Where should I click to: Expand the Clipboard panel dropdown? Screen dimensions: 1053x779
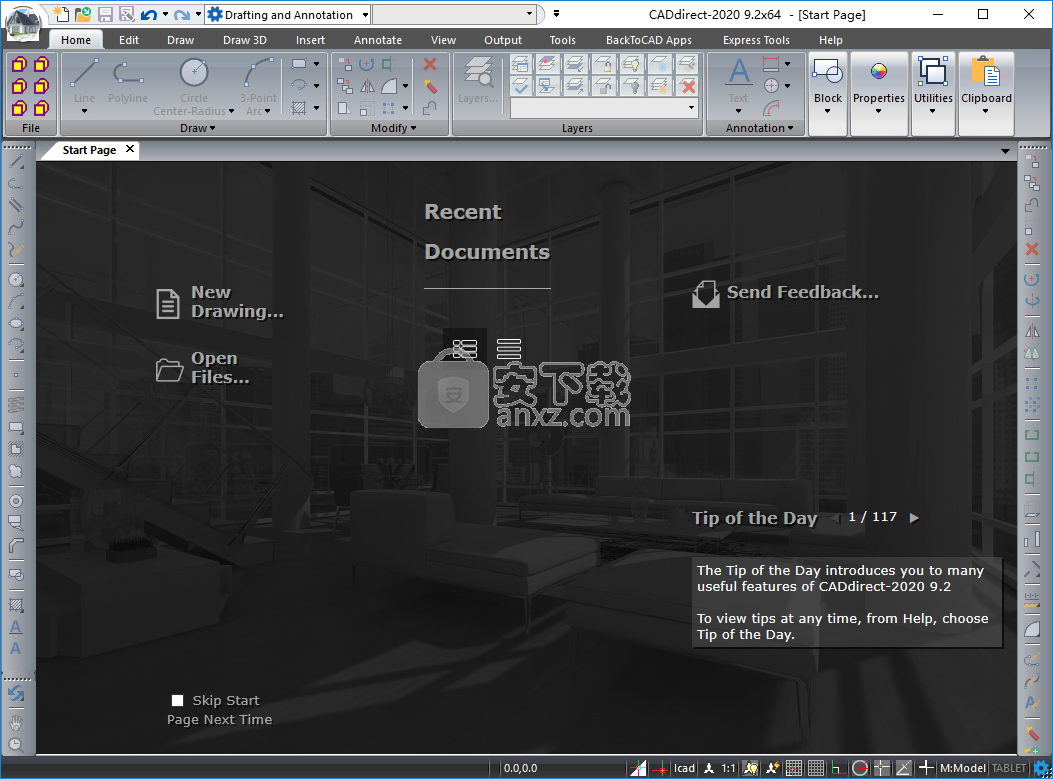tap(986, 111)
